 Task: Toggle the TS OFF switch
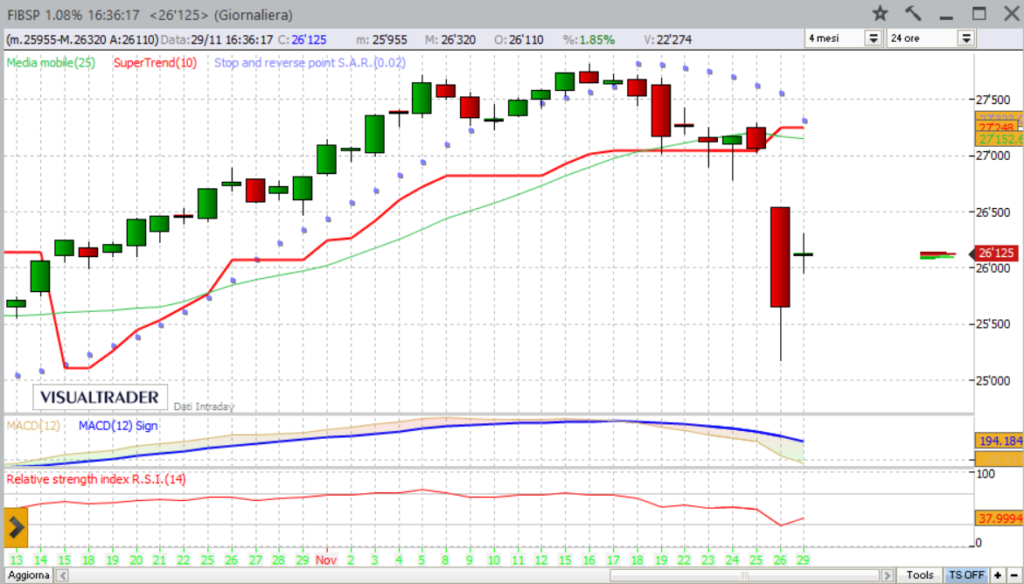click(965, 576)
